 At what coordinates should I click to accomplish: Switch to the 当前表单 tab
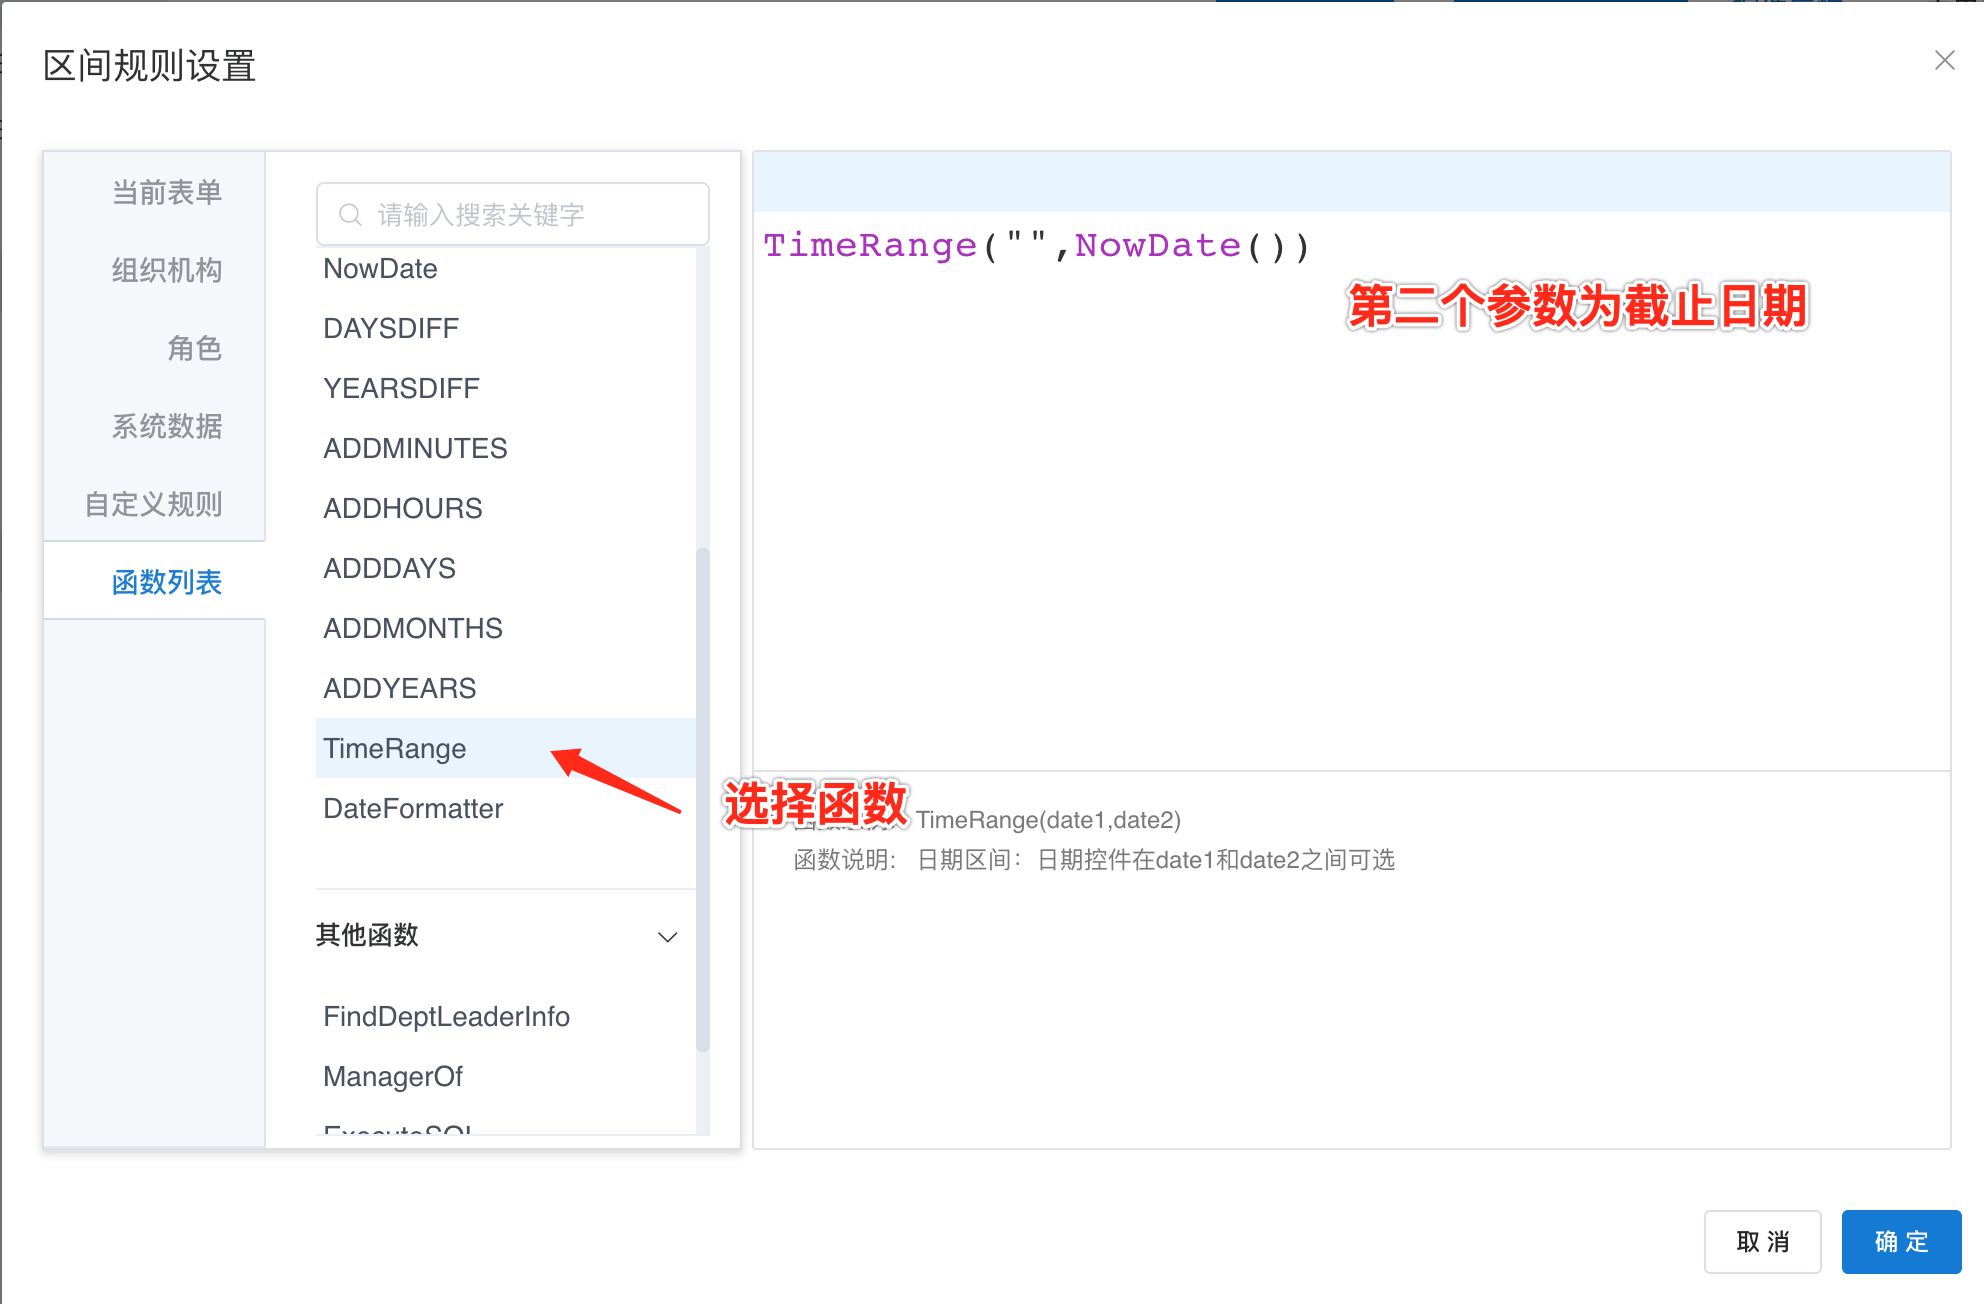166,192
